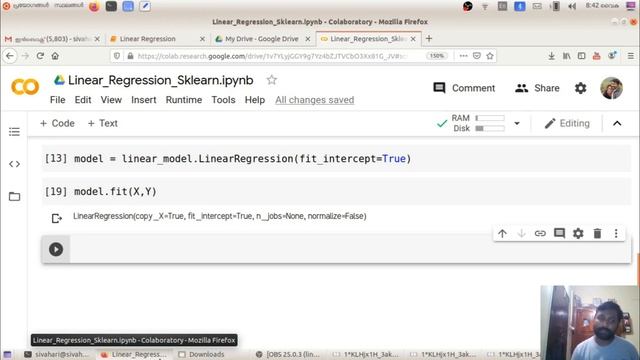
Task: Click the model.fit(X,Y) code line
Action: pos(116,192)
